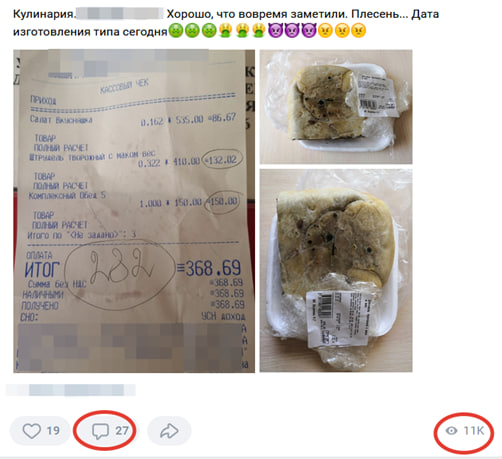Click the first purple devil emoji
The width and height of the screenshot is (502, 459).
[275, 31]
